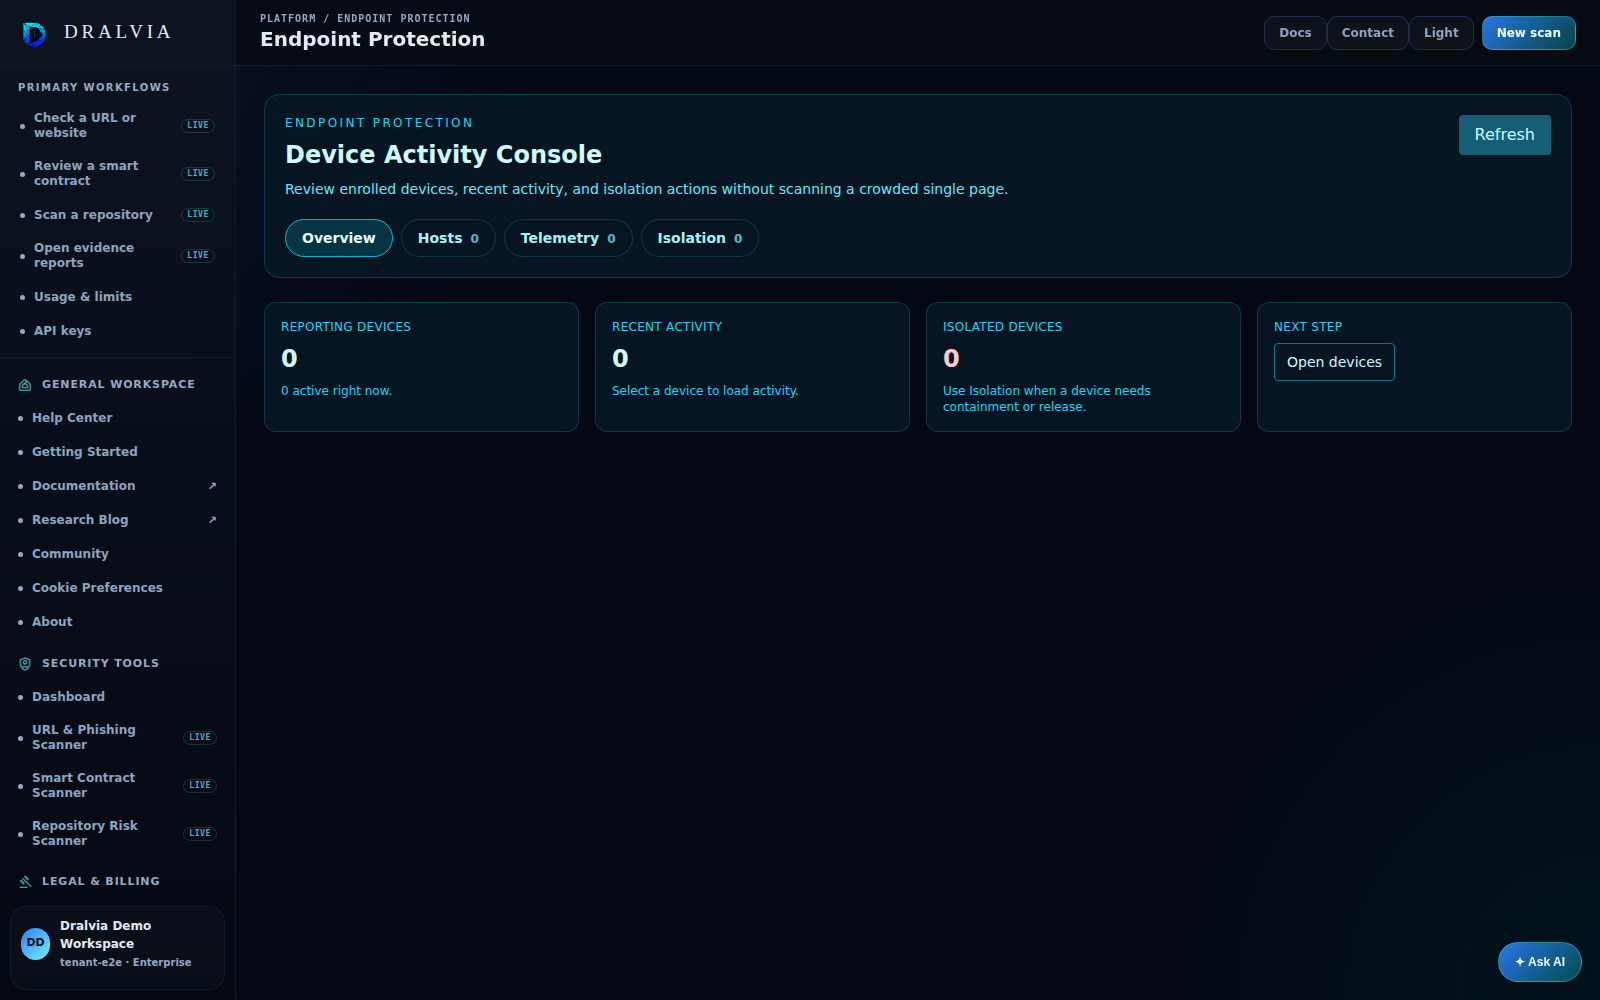The image size is (1600, 1000).
Task: Switch to the Hosts tab
Action: tap(448, 238)
